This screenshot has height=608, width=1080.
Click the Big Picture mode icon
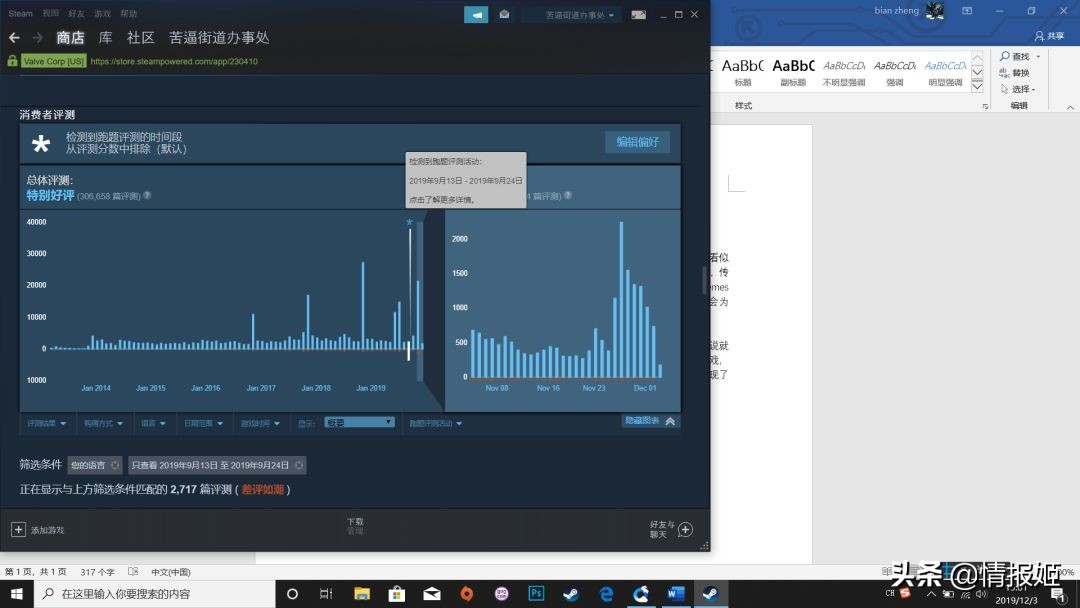click(x=638, y=15)
